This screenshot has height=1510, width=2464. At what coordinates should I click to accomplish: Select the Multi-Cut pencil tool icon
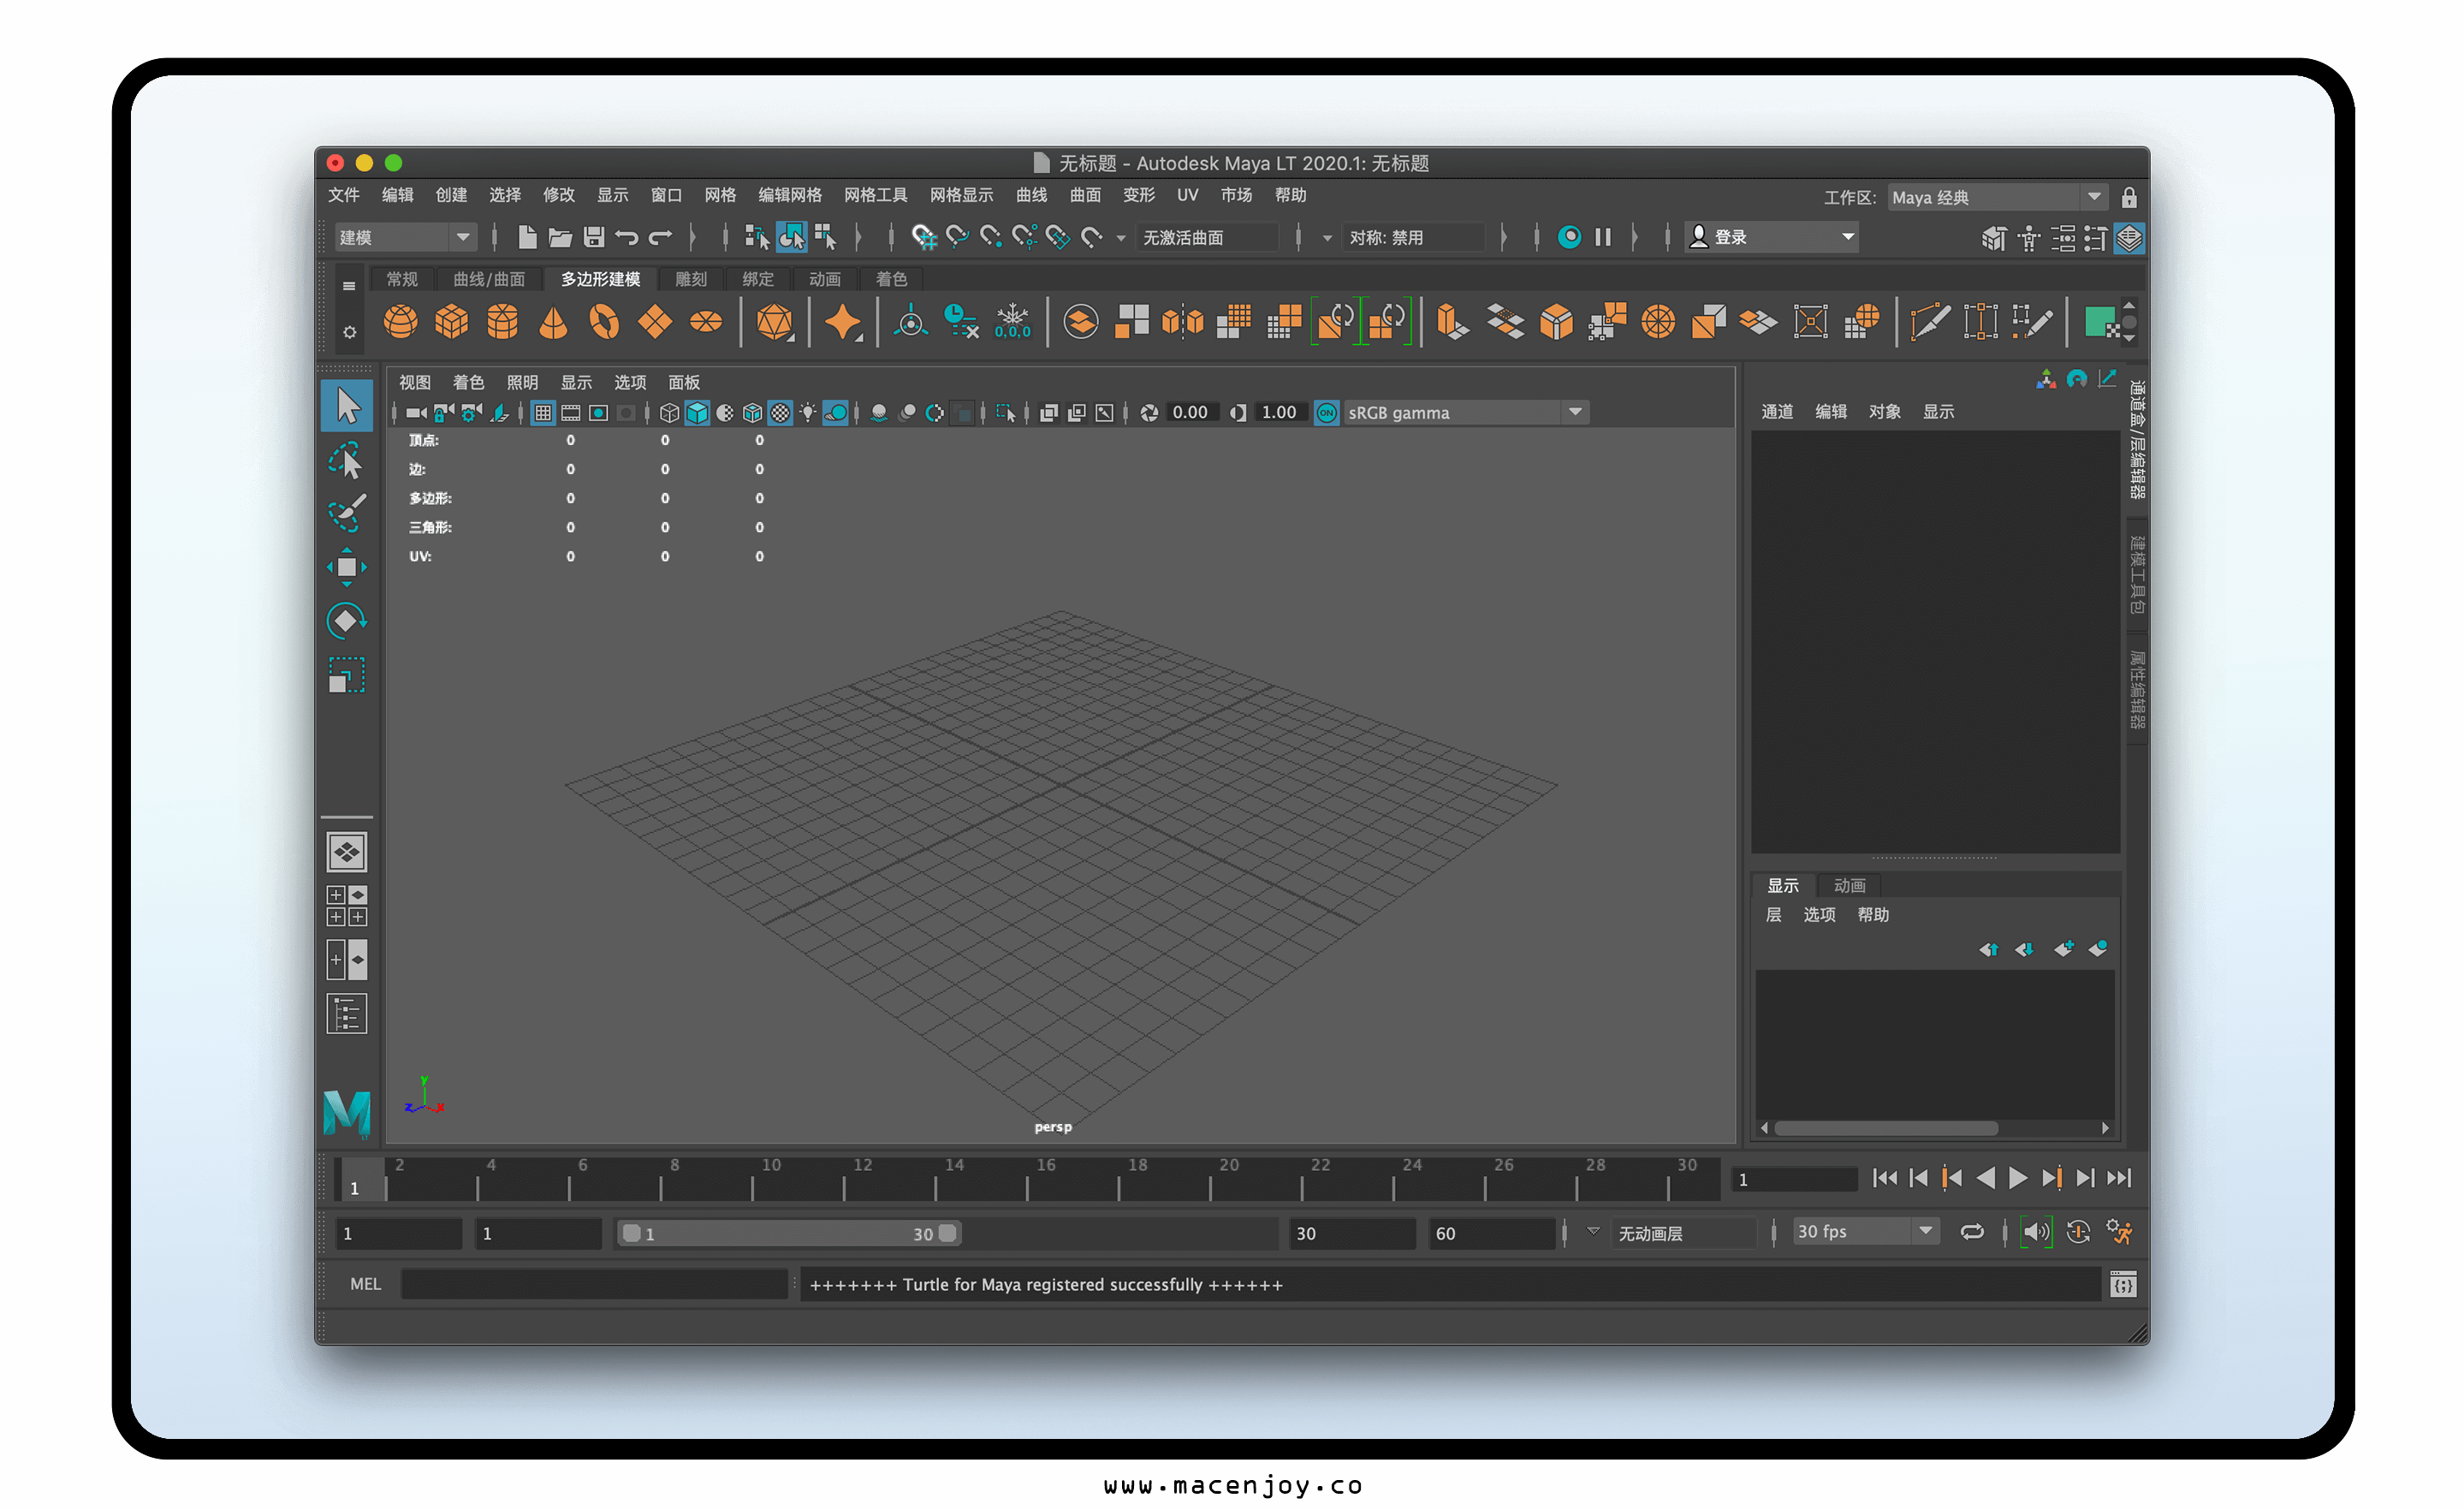tap(1929, 322)
